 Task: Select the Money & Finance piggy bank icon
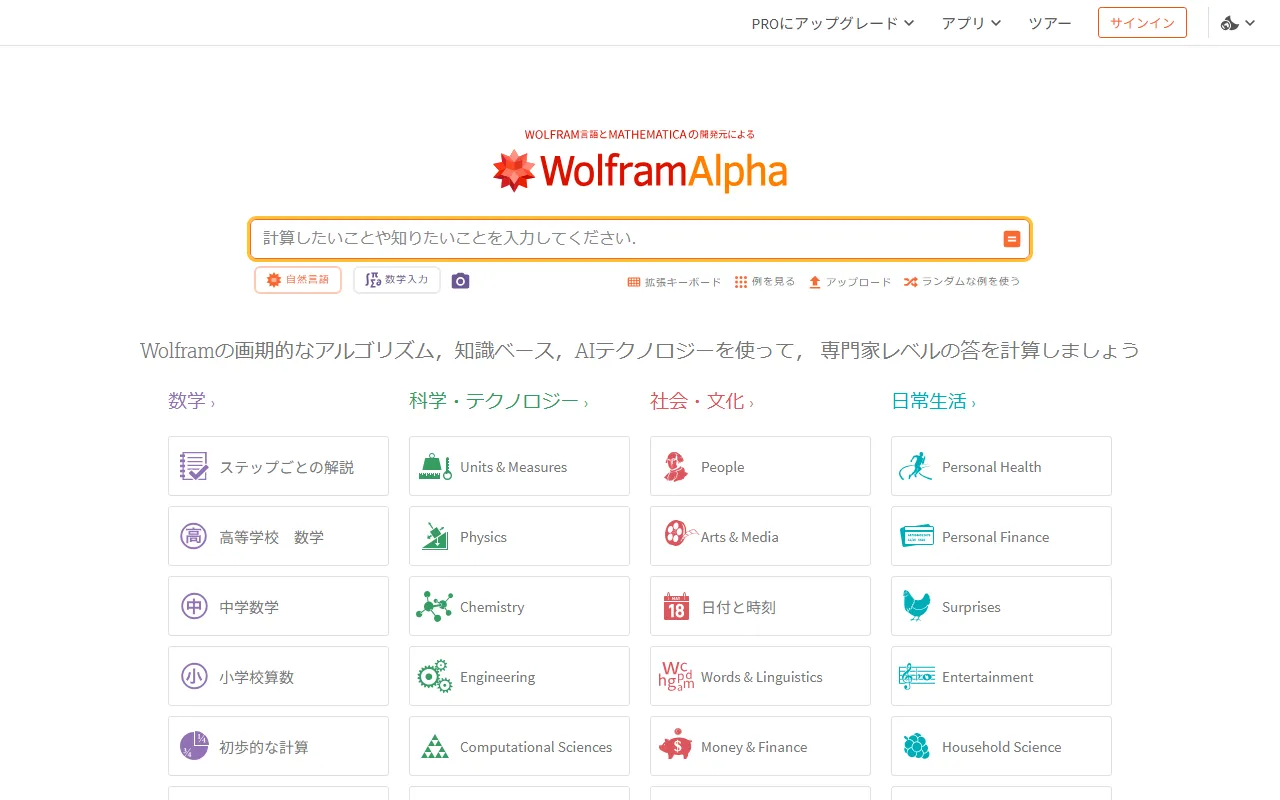pyautogui.click(x=675, y=746)
